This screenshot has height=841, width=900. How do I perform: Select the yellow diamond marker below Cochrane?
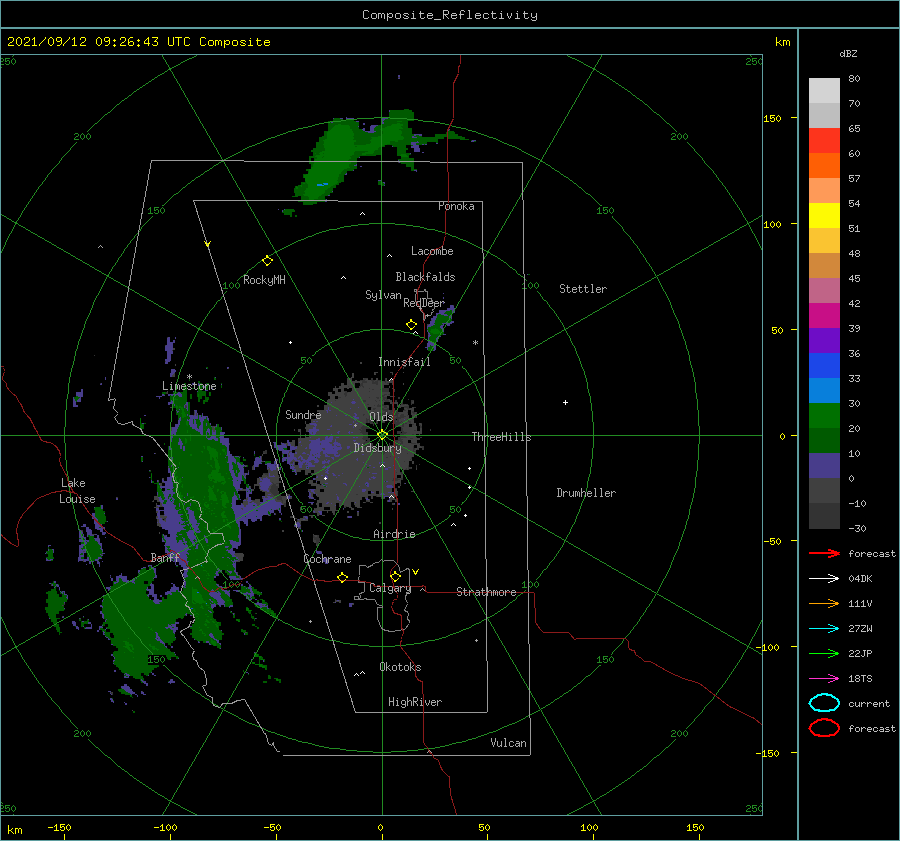click(x=342, y=577)
